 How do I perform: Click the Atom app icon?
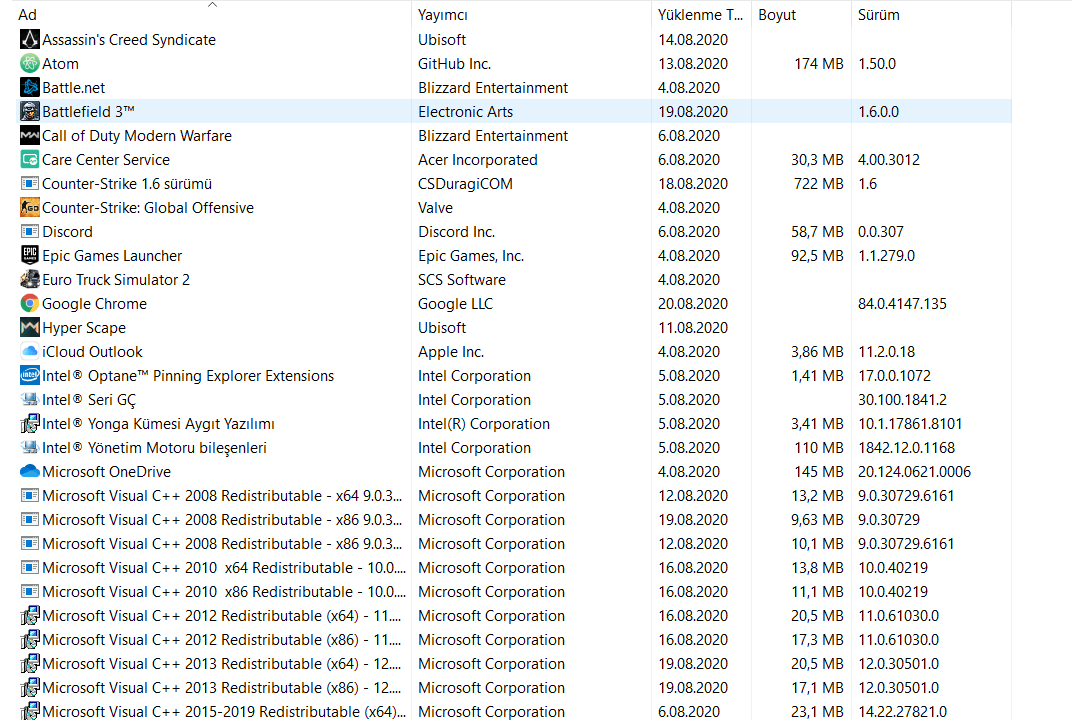29,64
